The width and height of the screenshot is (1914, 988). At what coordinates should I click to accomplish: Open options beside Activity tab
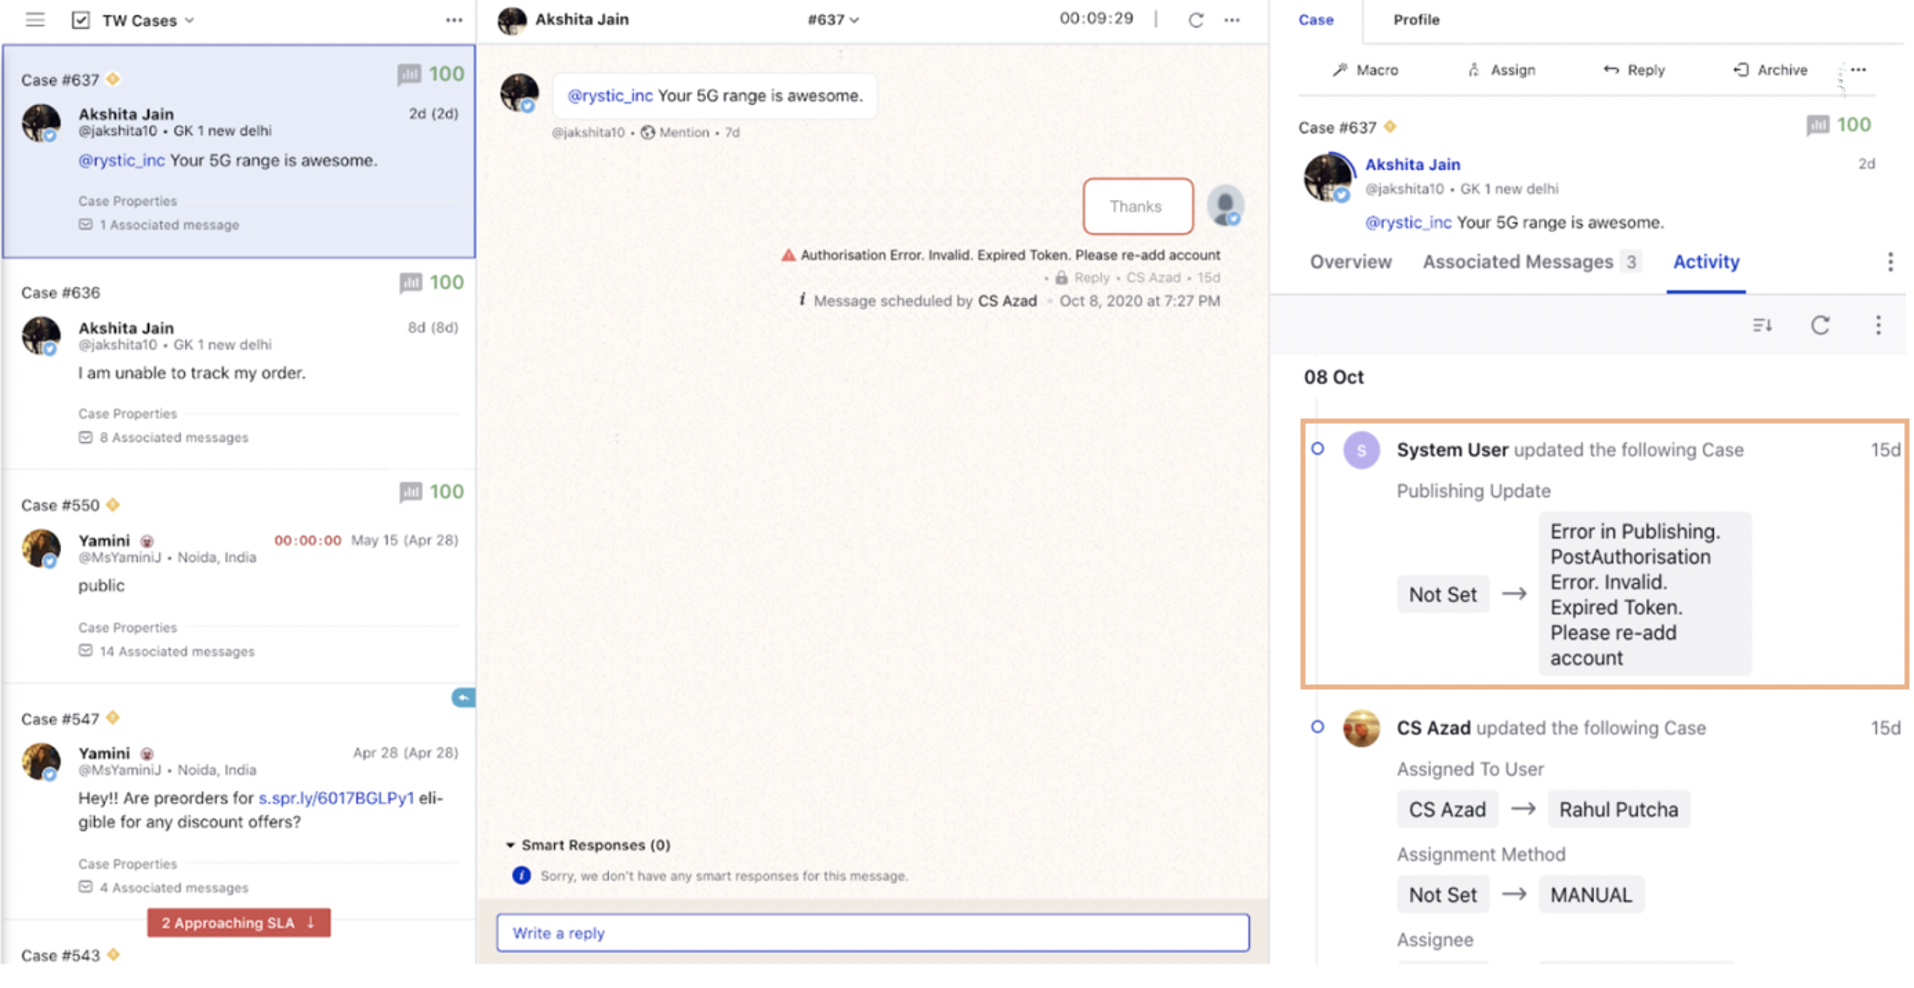[x=1889, y=262]
